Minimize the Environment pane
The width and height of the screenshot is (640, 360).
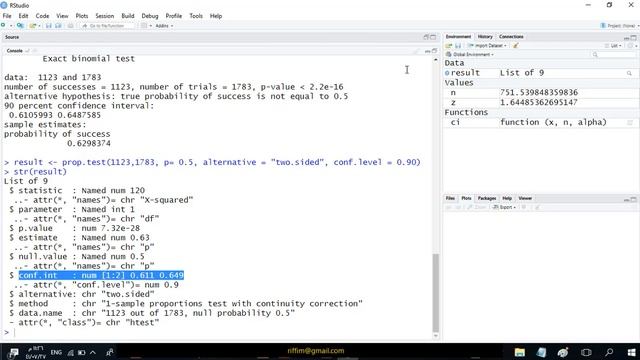click(627, 38)
